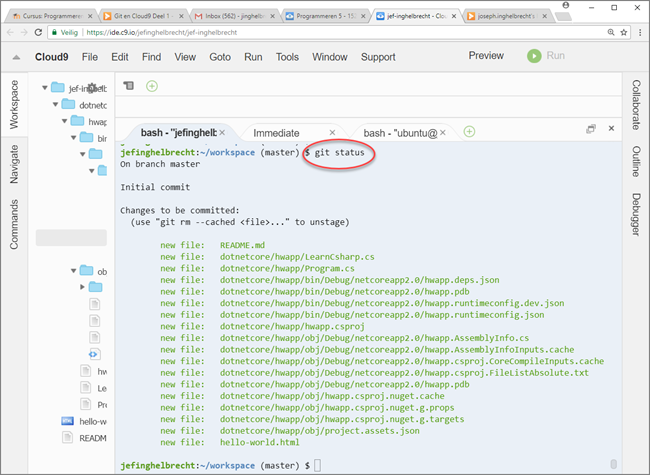The image size is (650, 475).
Task: Collapse the hwapp folder
Action: tap(64, 121)
